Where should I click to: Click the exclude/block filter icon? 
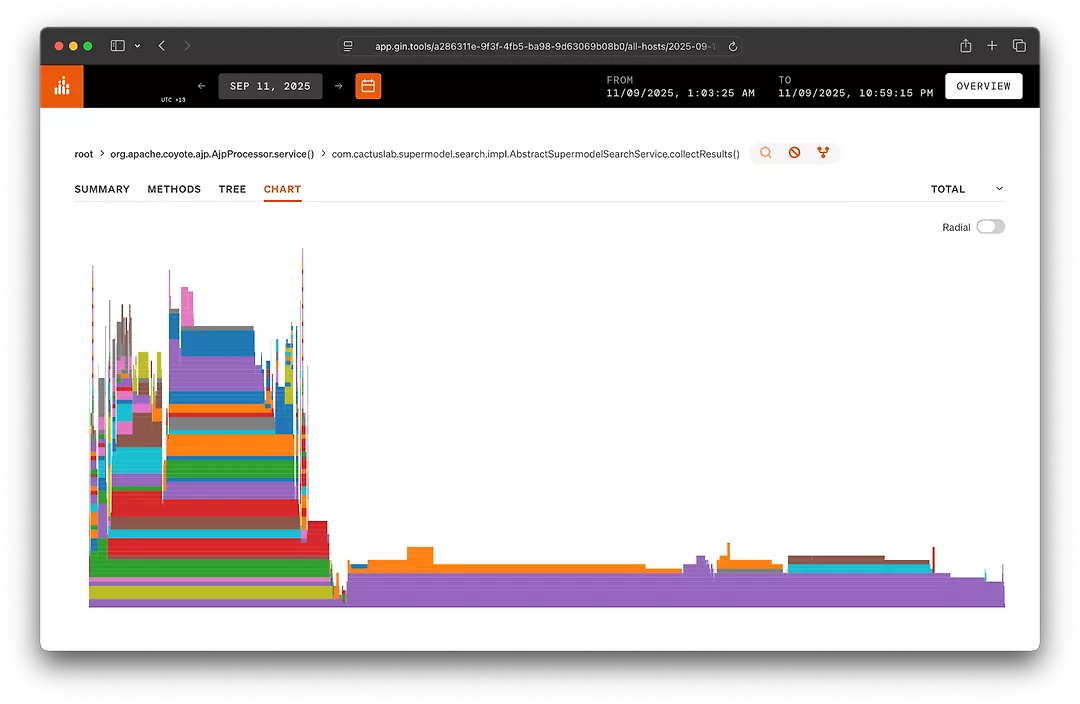point(794,153)
